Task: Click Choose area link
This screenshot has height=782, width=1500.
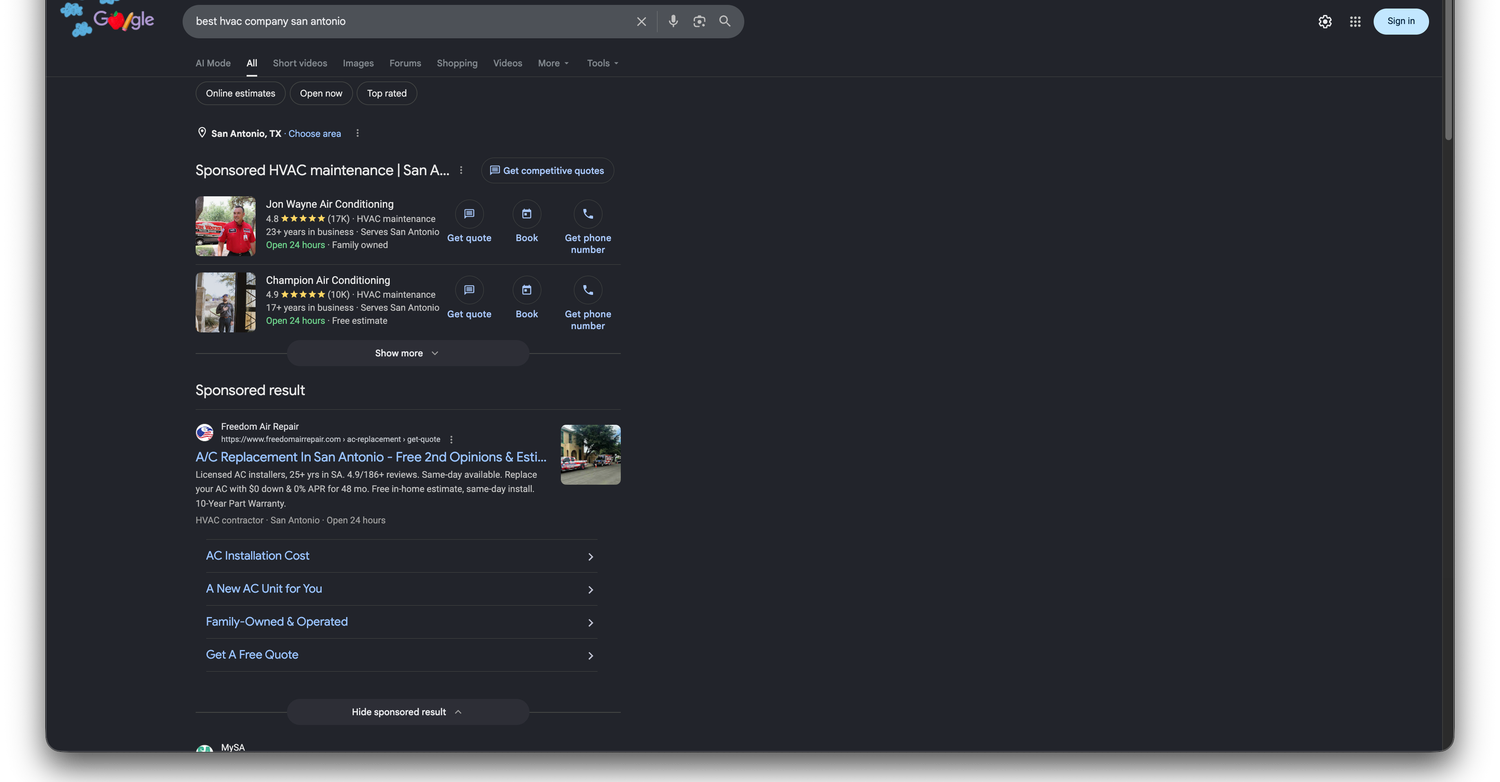Action: (315, 134)
